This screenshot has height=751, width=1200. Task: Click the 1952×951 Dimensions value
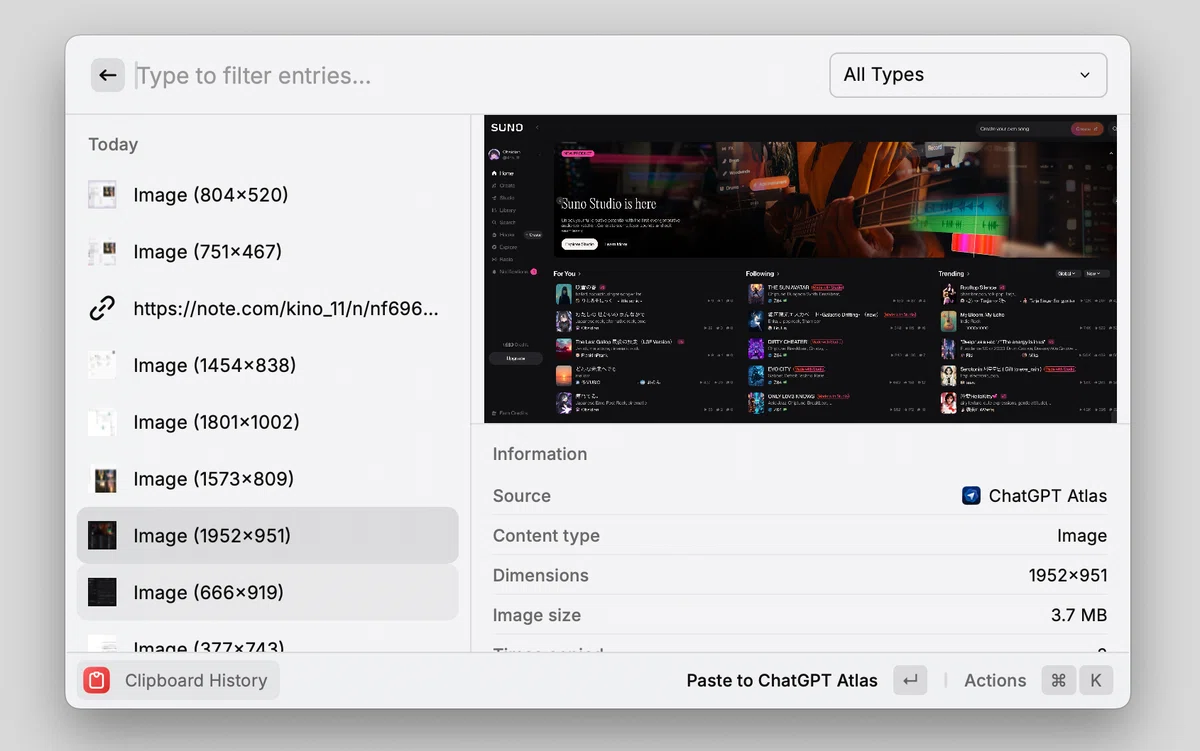(x=1068, y=575)
